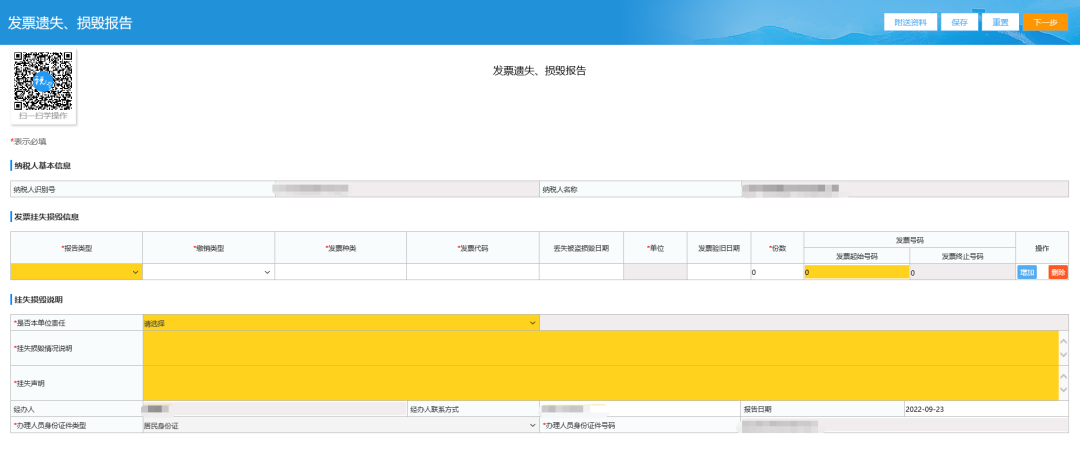1080x459 pixels.
Task: Expand the 办理人员身份证件类型 dropdown
Action: [x=340, y=425]
